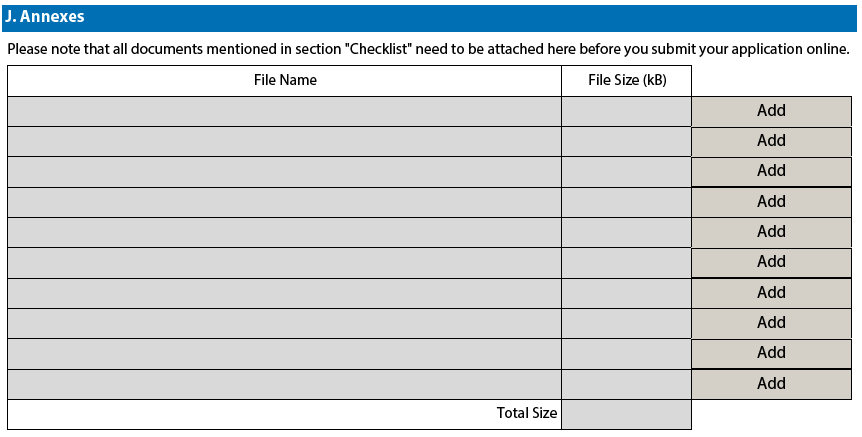
Task: Select the first File Name field
Action: (284, 111)
